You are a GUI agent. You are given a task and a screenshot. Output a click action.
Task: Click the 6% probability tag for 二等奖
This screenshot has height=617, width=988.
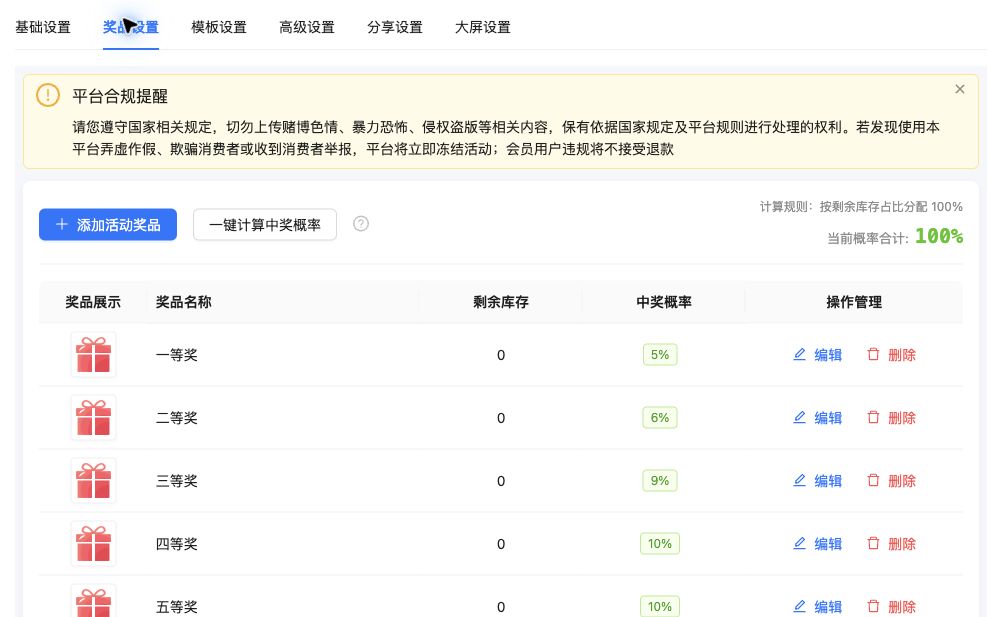[660, 417]
